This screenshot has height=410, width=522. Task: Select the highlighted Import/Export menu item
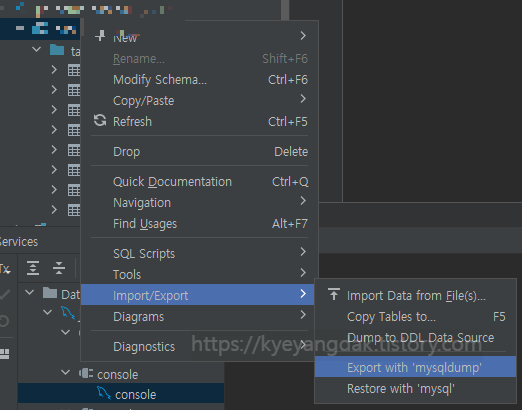click(197, 295)
